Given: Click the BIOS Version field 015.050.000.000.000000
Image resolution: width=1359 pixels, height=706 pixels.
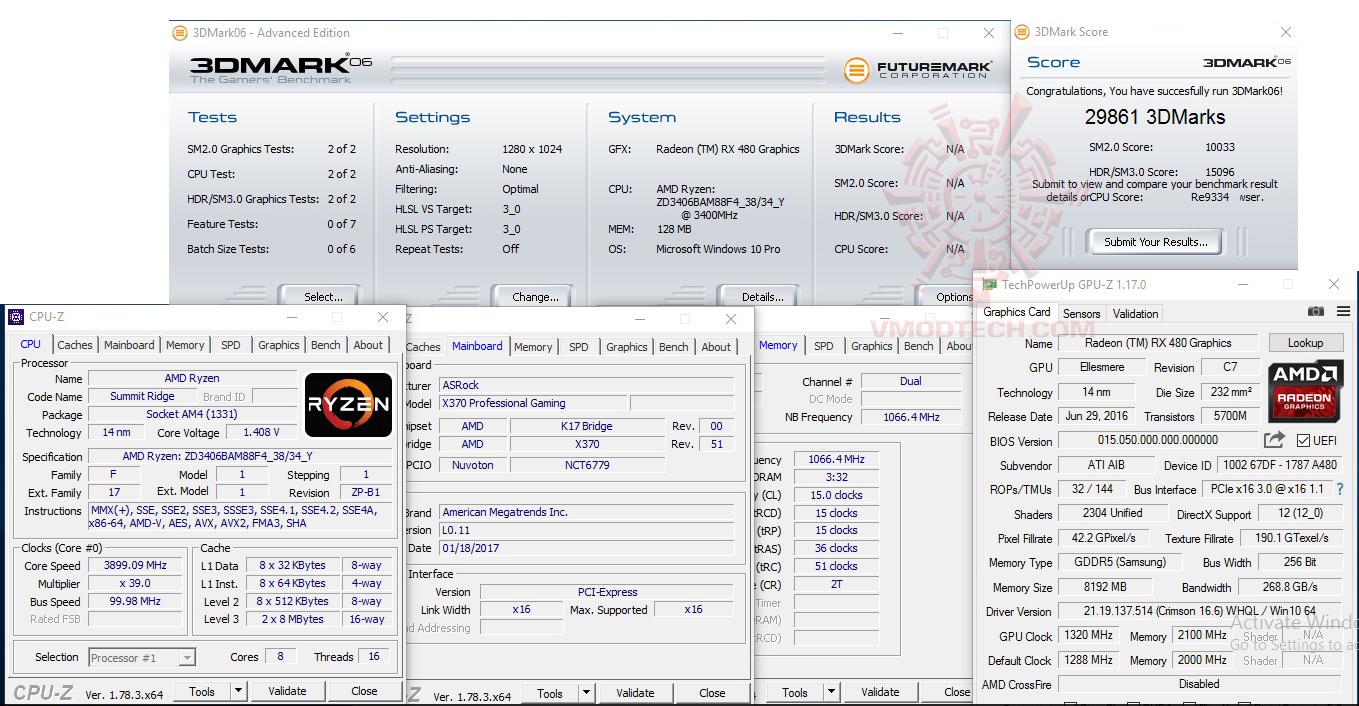Looking at the screenshot, I should 1158,441.
